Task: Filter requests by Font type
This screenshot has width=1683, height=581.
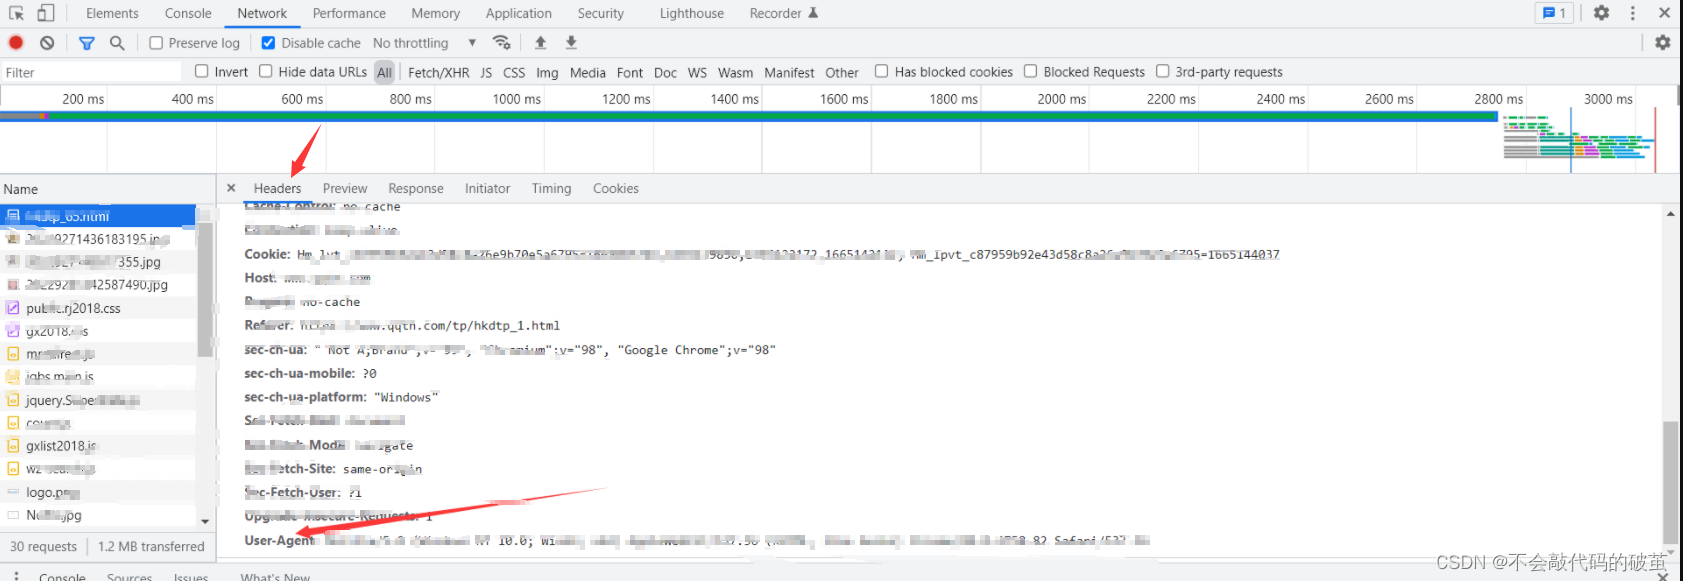Action: 630,72
